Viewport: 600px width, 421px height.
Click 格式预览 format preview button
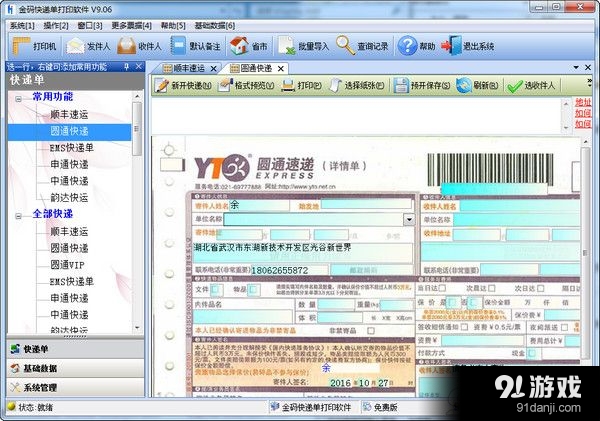(x=246, y=85)
